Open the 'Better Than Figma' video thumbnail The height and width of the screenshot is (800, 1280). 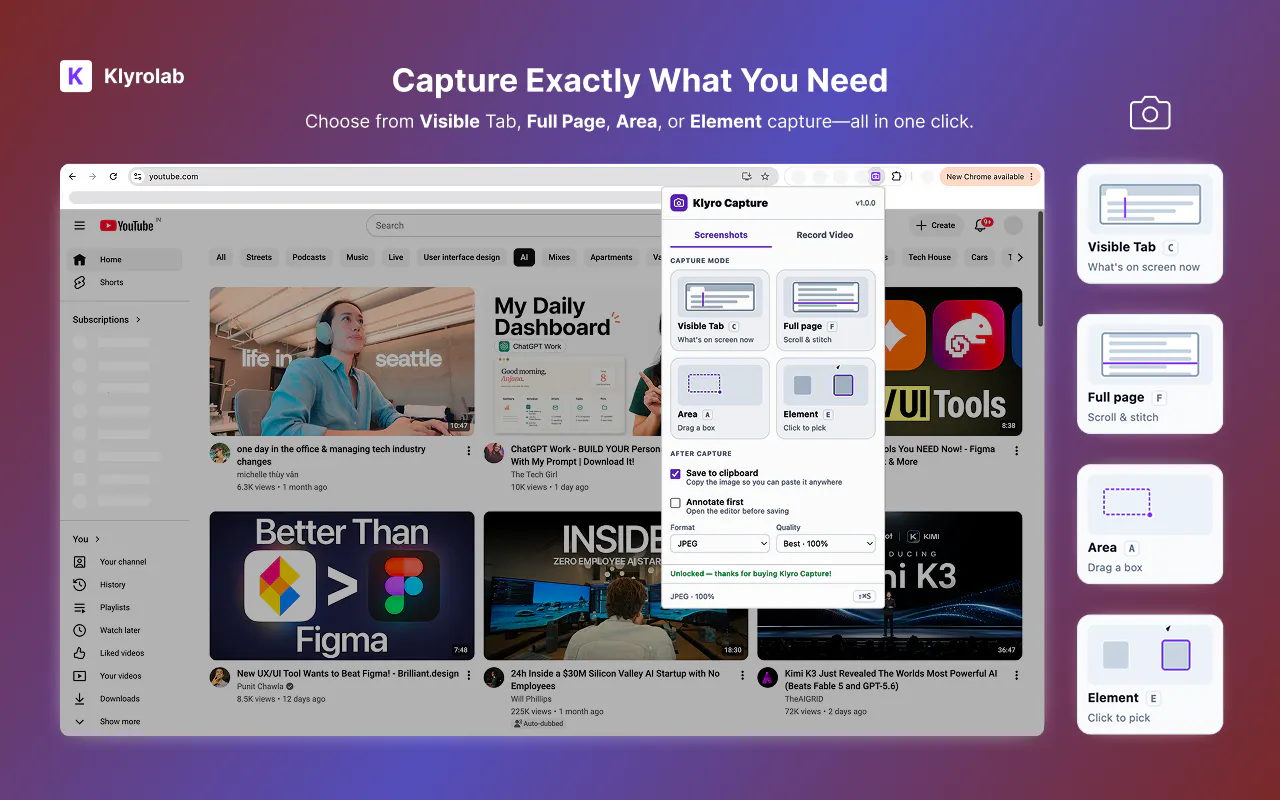pos(342,586)
